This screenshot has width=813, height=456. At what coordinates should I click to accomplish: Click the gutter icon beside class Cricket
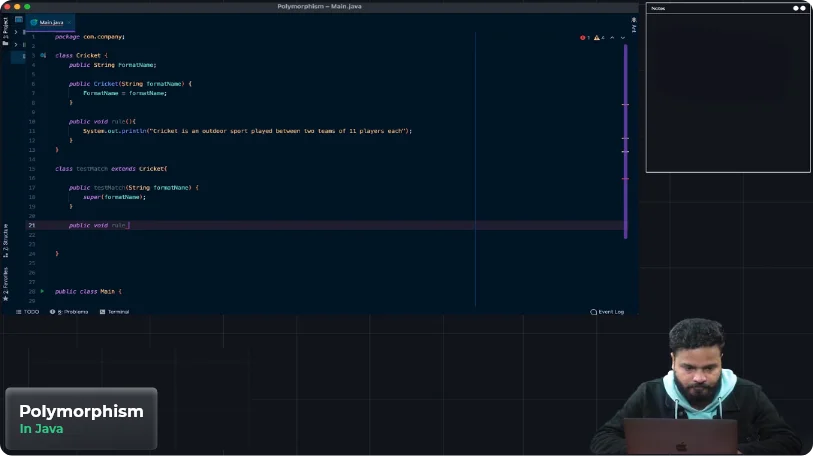[43, 56]
